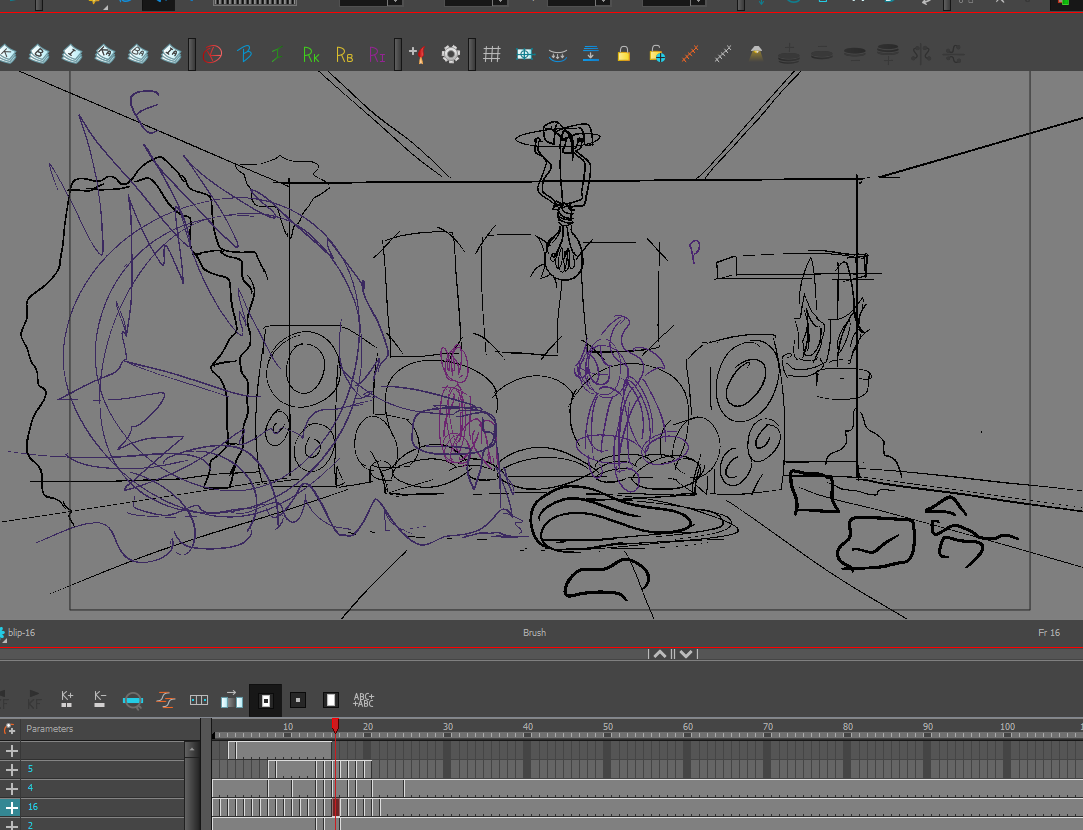1083x830 pixels.
Task: Click the double disc plus-below icon
Action: (888, 54)
